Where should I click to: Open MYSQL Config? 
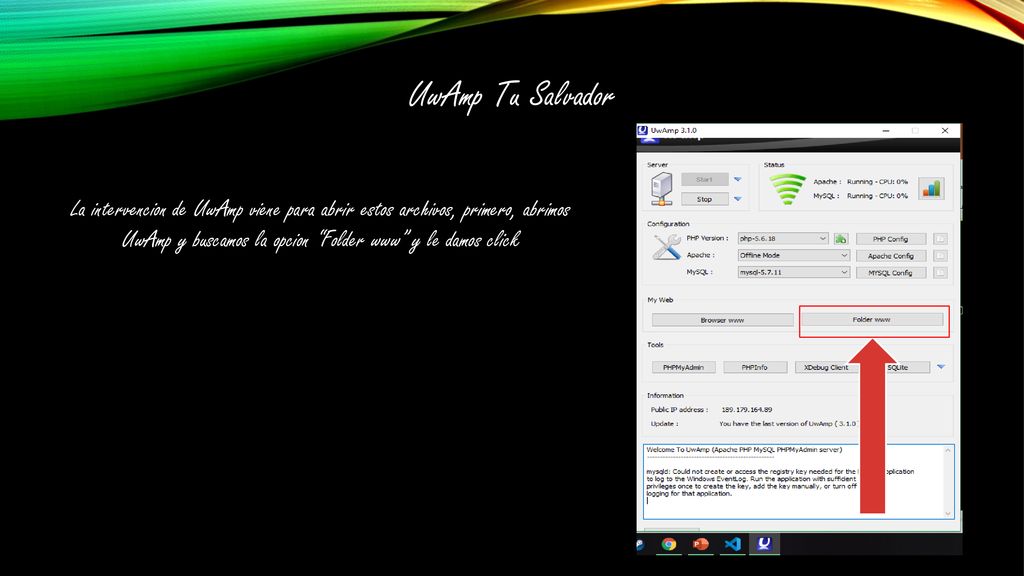[x=891, y=273]
